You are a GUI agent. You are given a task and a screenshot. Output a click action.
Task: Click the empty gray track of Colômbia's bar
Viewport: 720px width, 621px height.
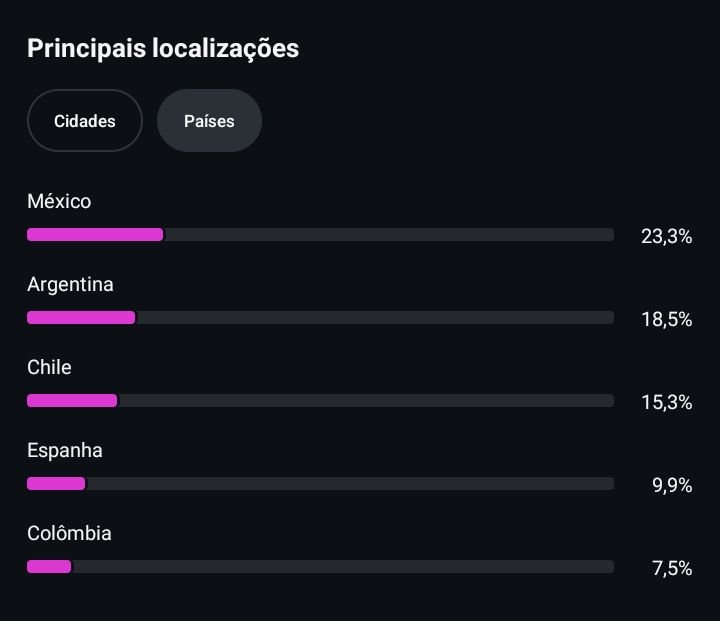[x=342, y=567]
